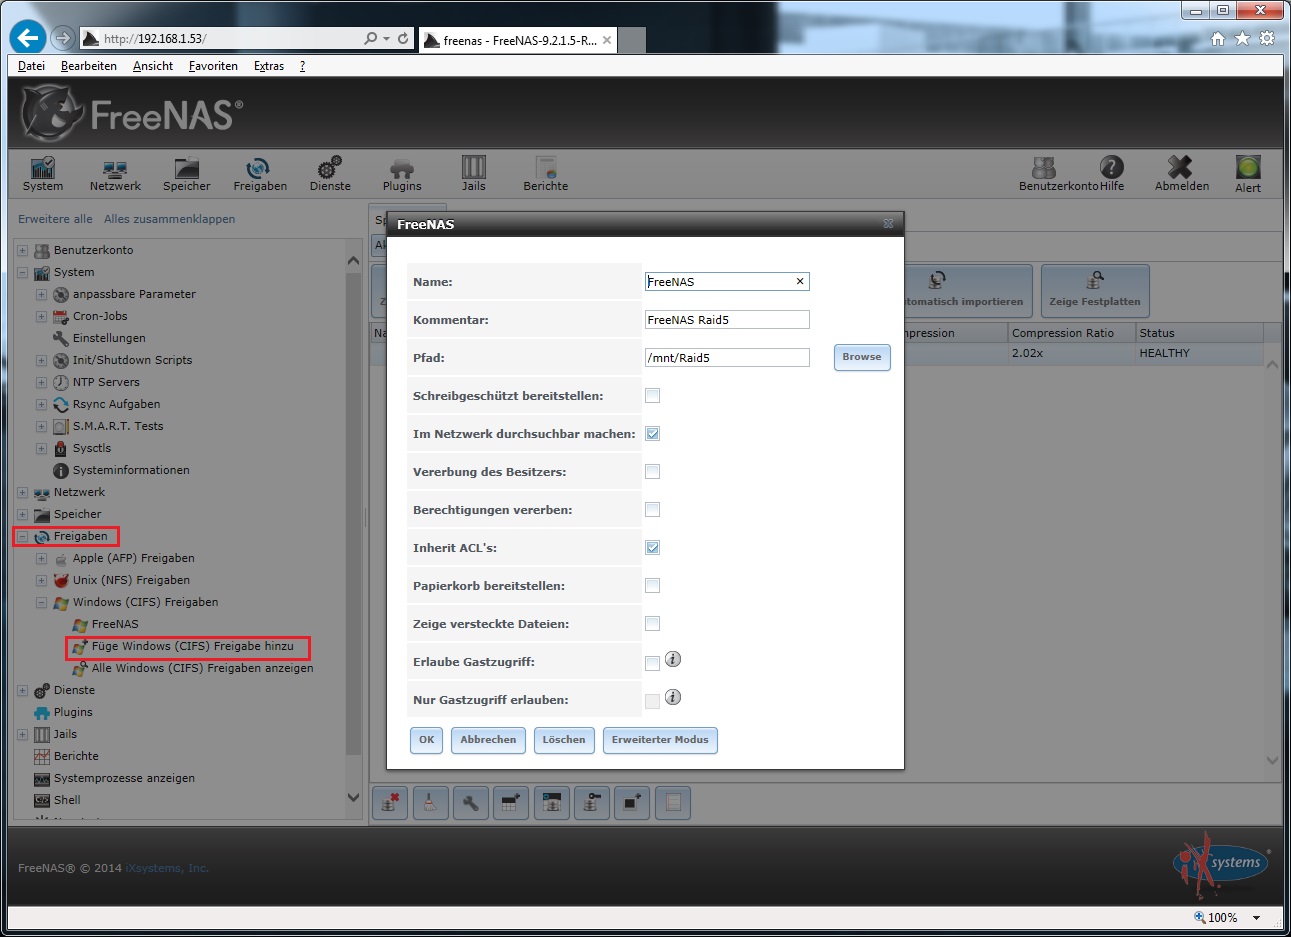Image resolution: width=1291 pixels, height=937 pixels.
Task: Expand the Netzwerk tree node
Action: tap(22, 492)
